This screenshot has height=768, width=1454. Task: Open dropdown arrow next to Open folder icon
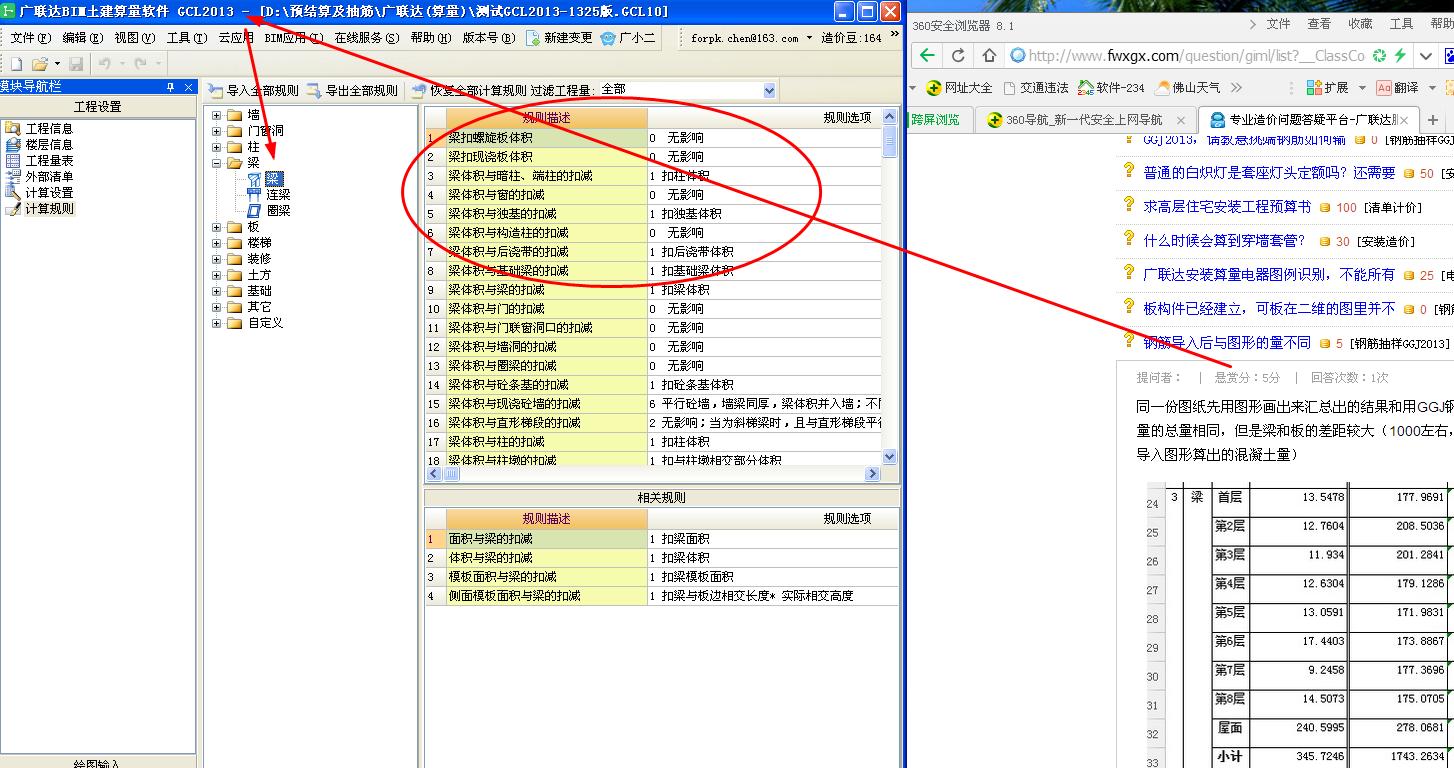coord(56,64)
